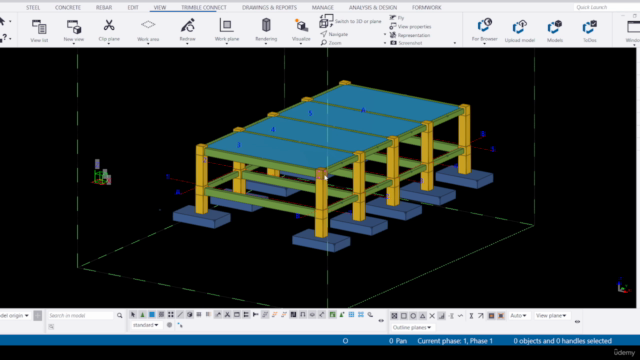Open the MANAGE ribbon tab
640x360 pixels.
point(322,7)
